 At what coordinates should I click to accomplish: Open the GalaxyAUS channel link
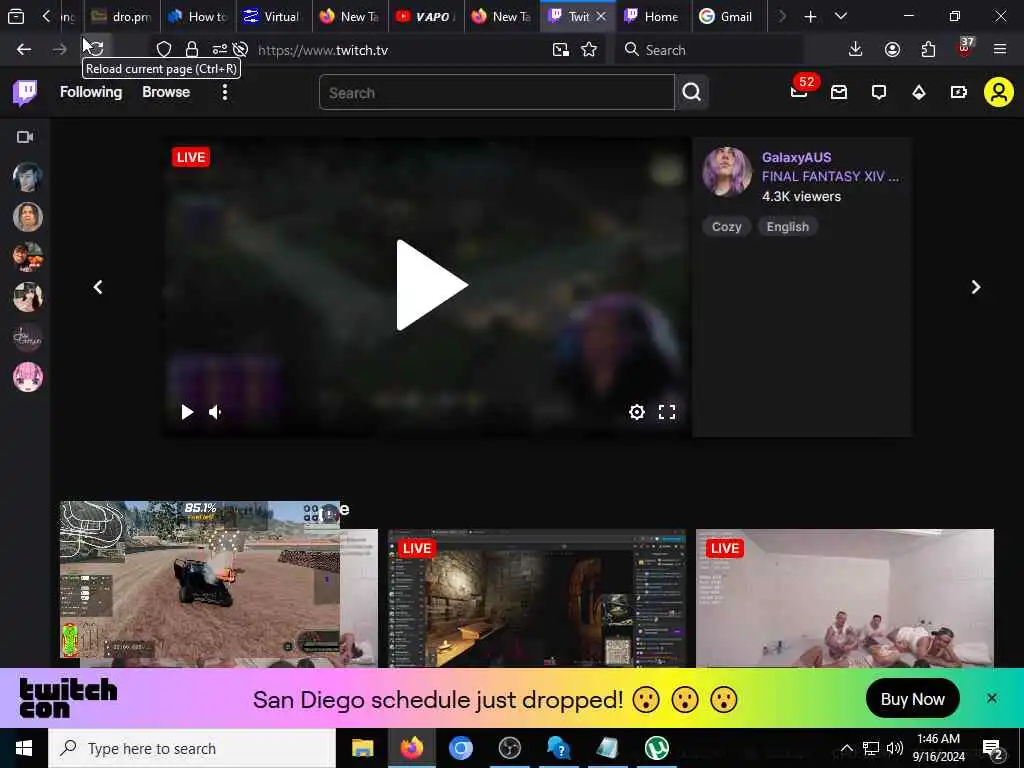tap(796, 157)
